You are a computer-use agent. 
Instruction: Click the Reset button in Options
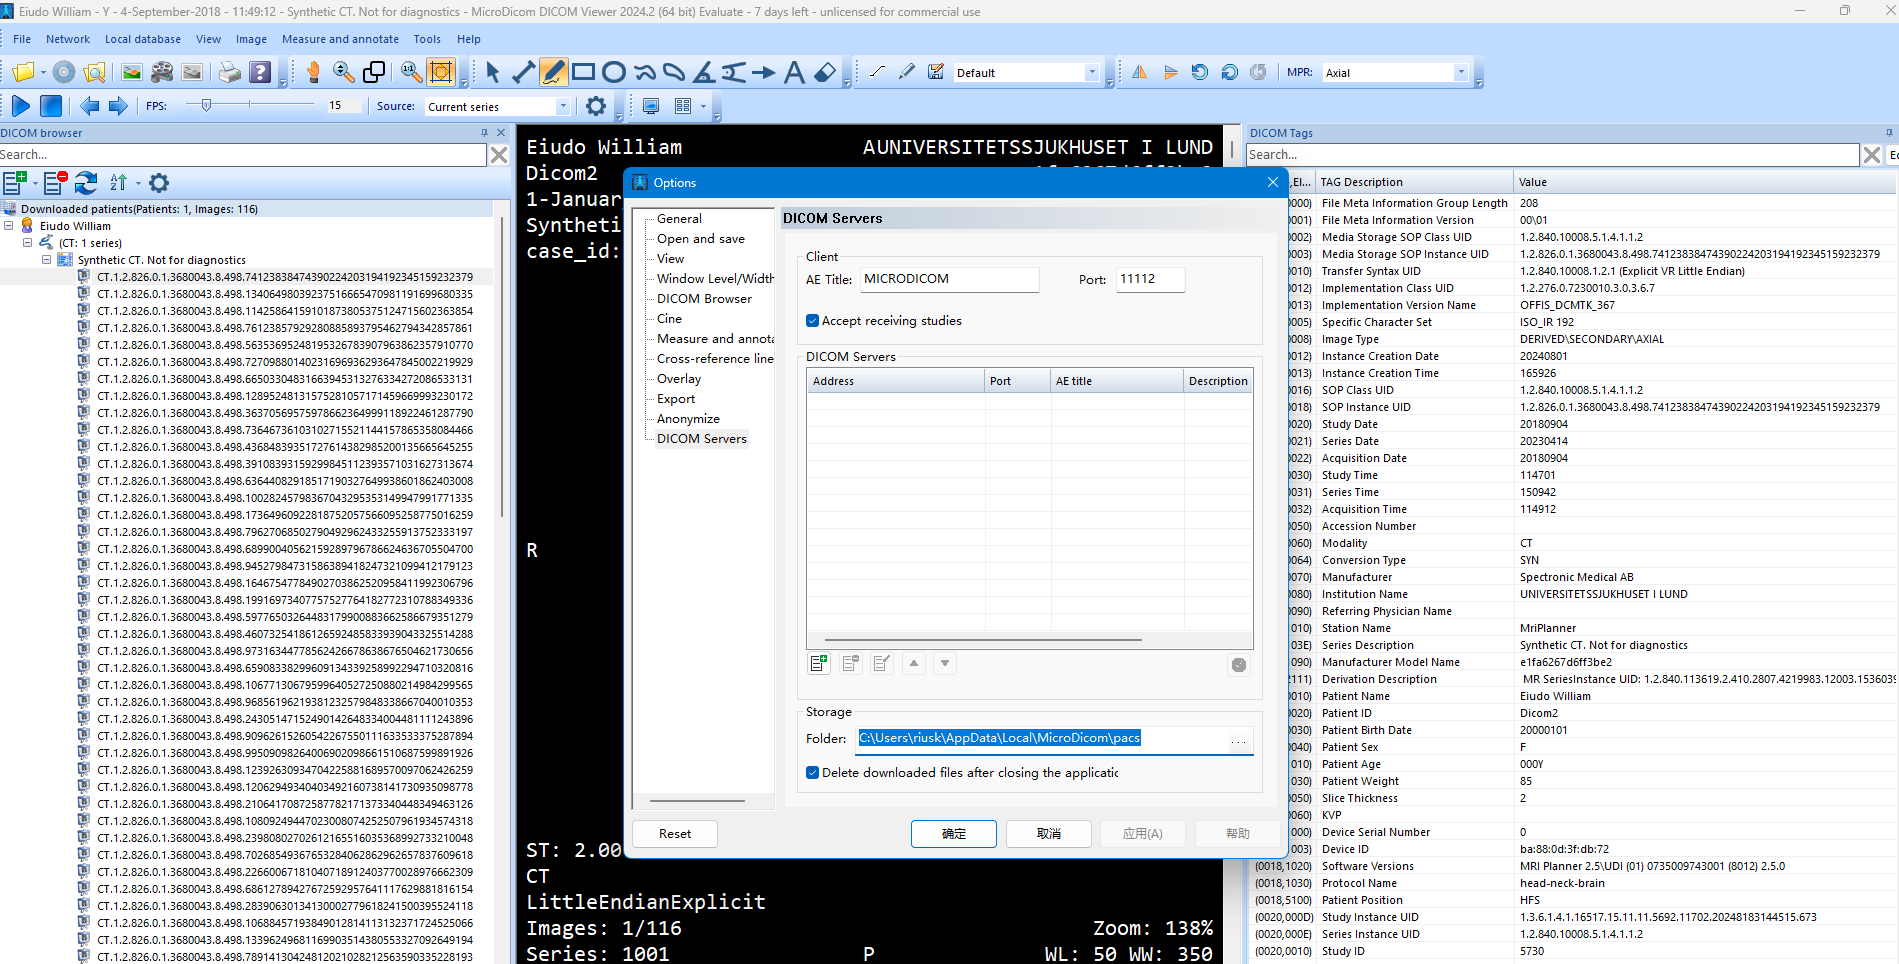click(x=675, y=833)
